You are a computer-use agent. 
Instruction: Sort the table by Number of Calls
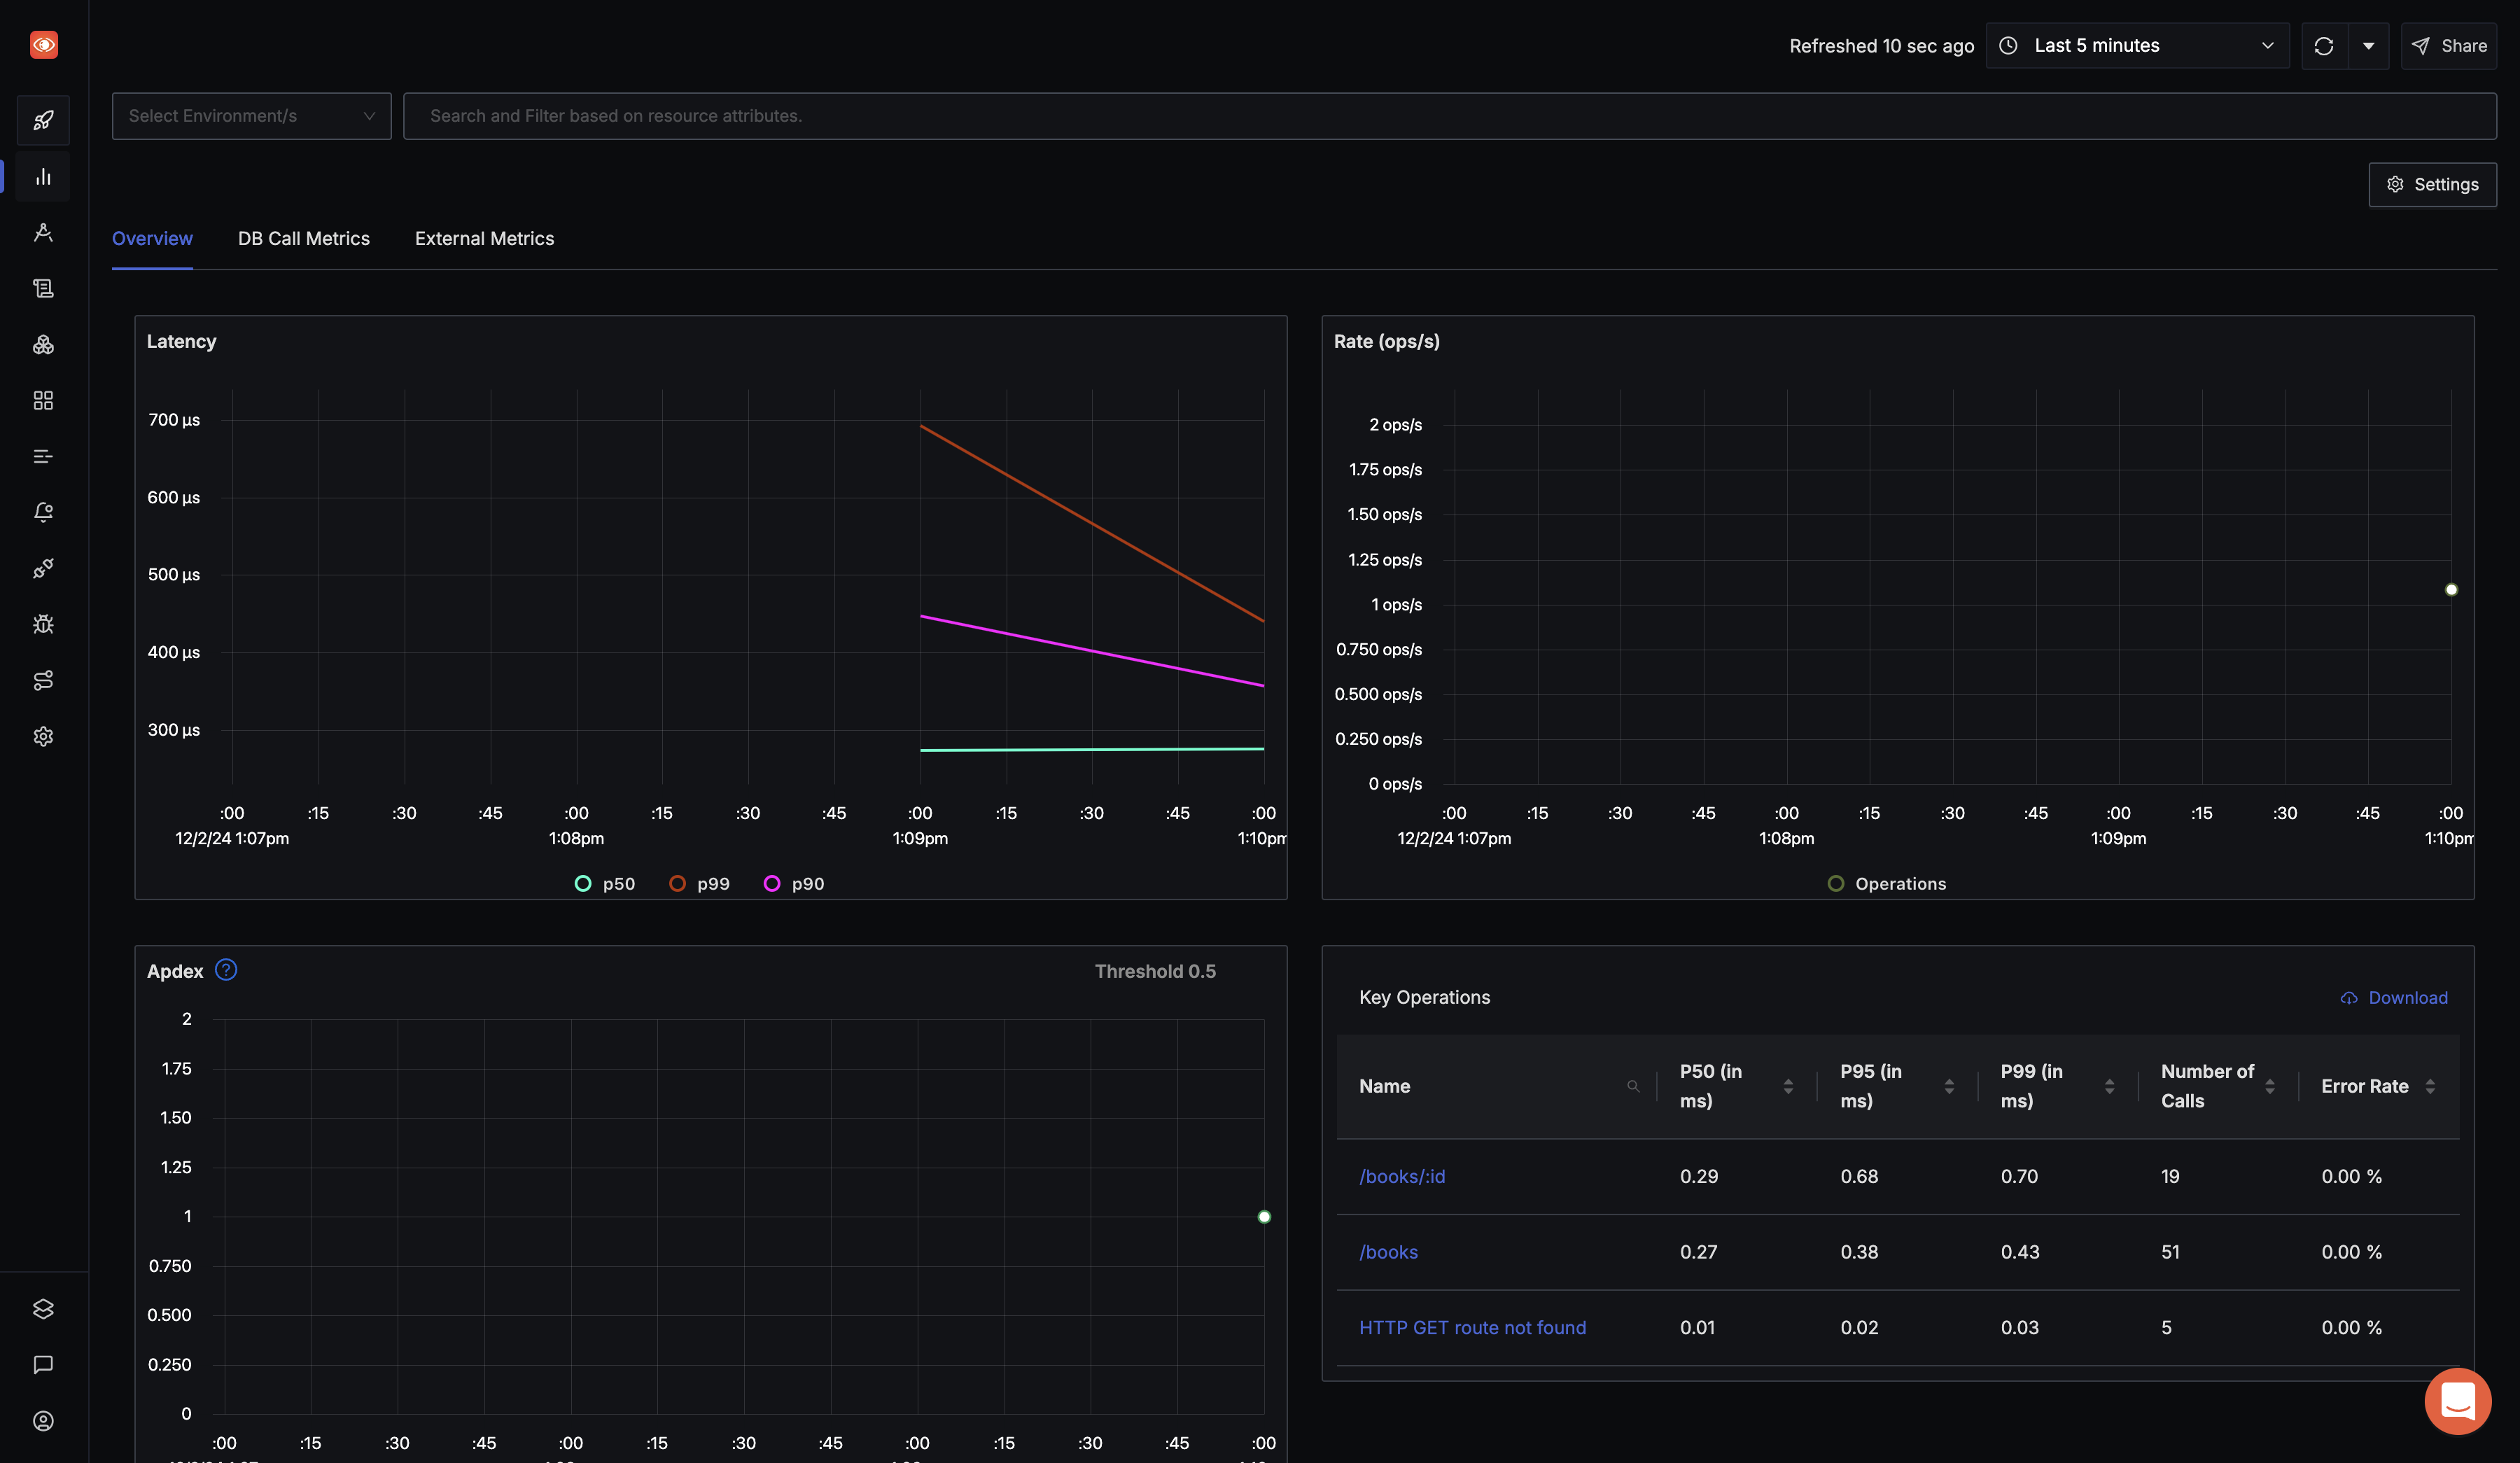[x=2270, y=1086]
